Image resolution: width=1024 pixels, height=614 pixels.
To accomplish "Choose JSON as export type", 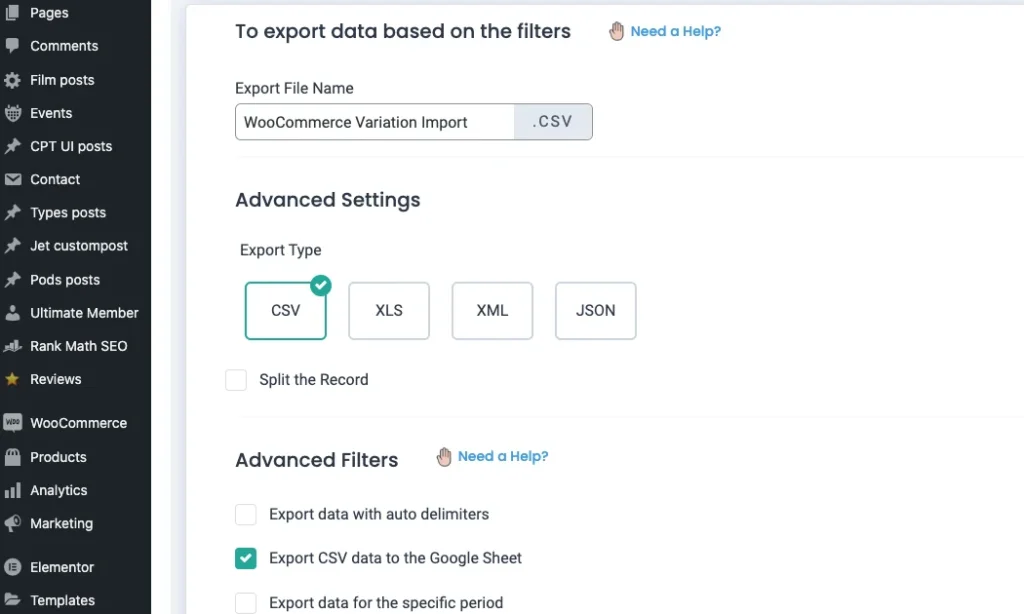I will click(596, 311).
